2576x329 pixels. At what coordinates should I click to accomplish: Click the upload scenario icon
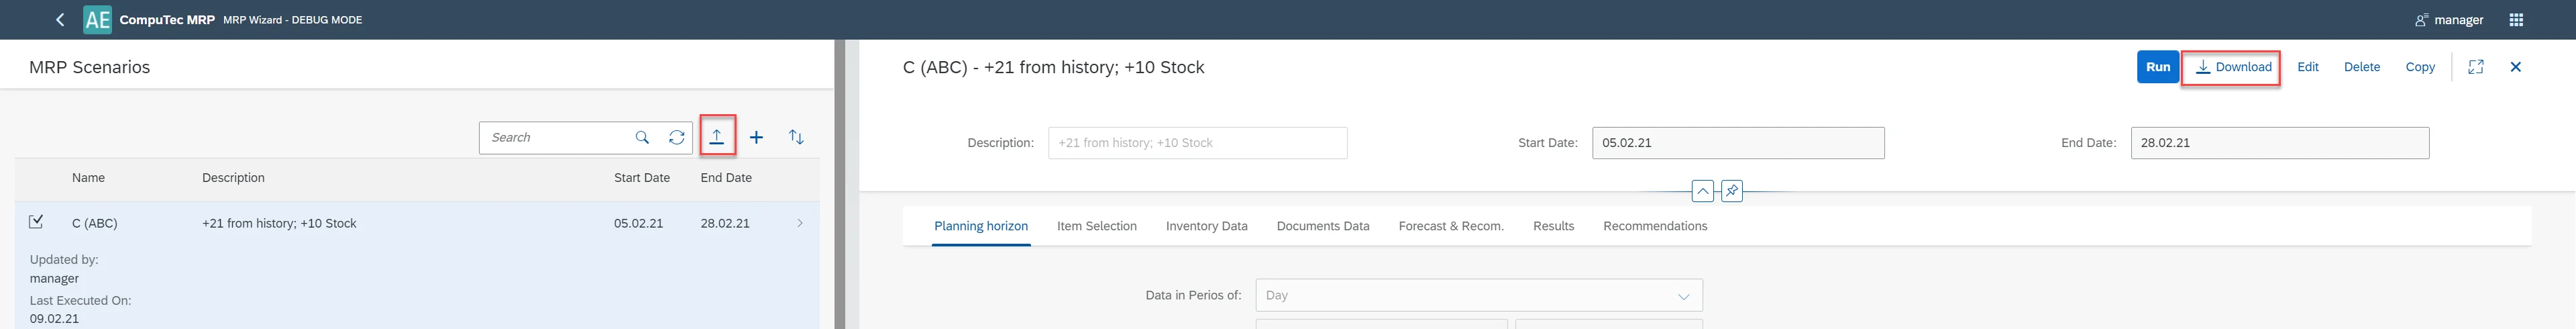coord(717,137)
